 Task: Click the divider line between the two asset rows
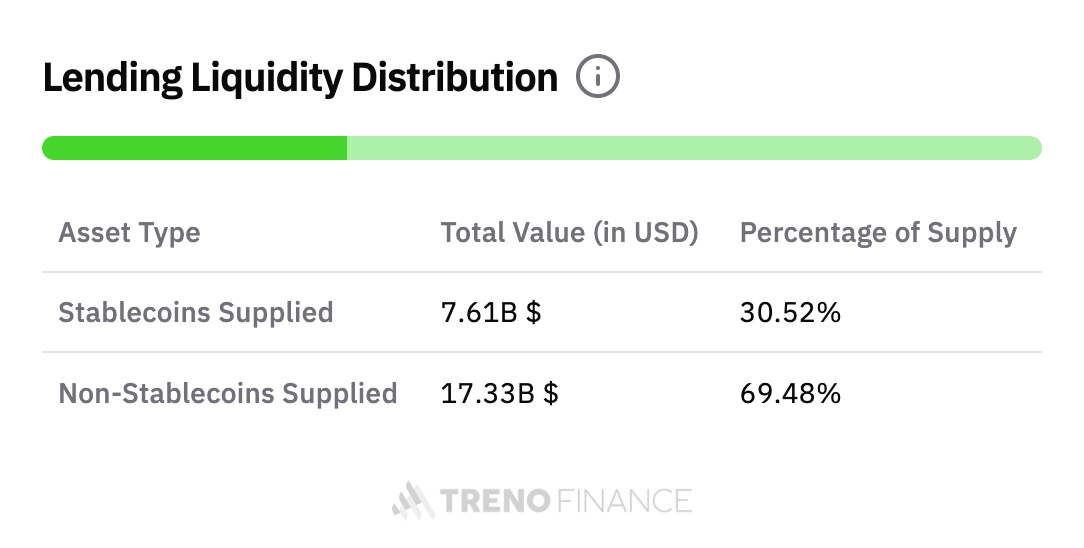pyautogui.click(x=541, y=352)
